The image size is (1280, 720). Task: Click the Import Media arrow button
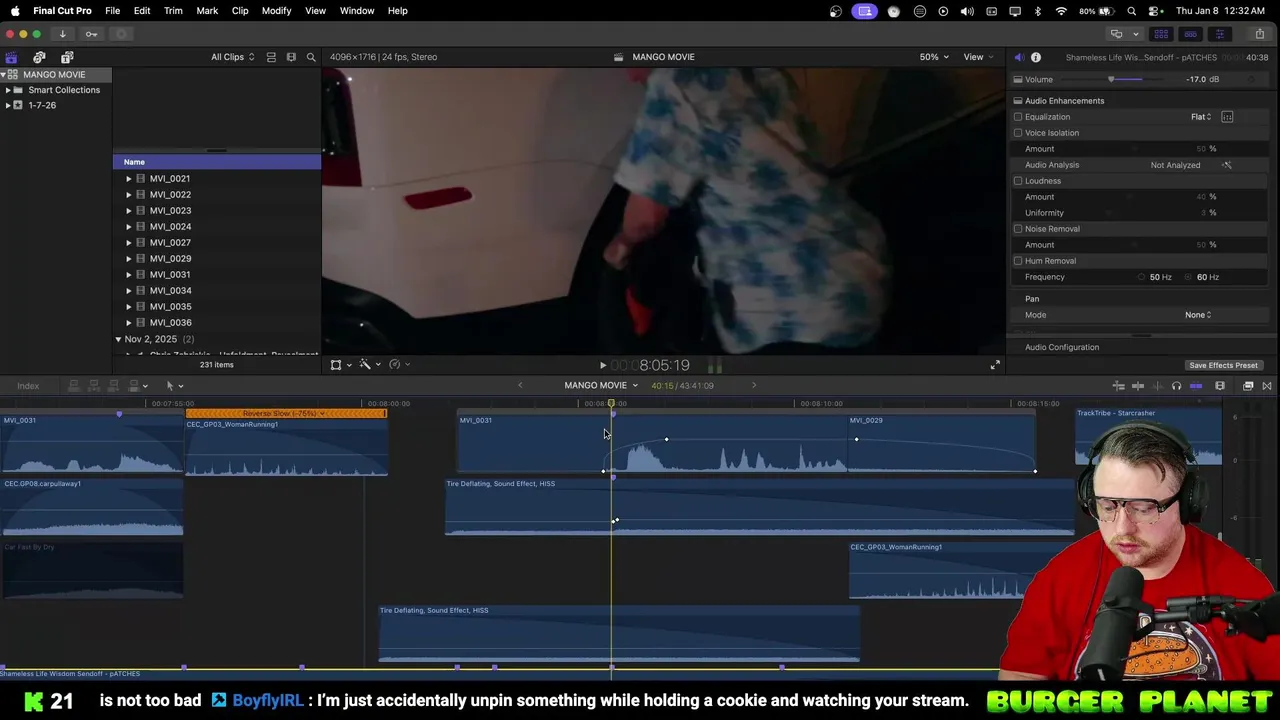coord(62,34)
